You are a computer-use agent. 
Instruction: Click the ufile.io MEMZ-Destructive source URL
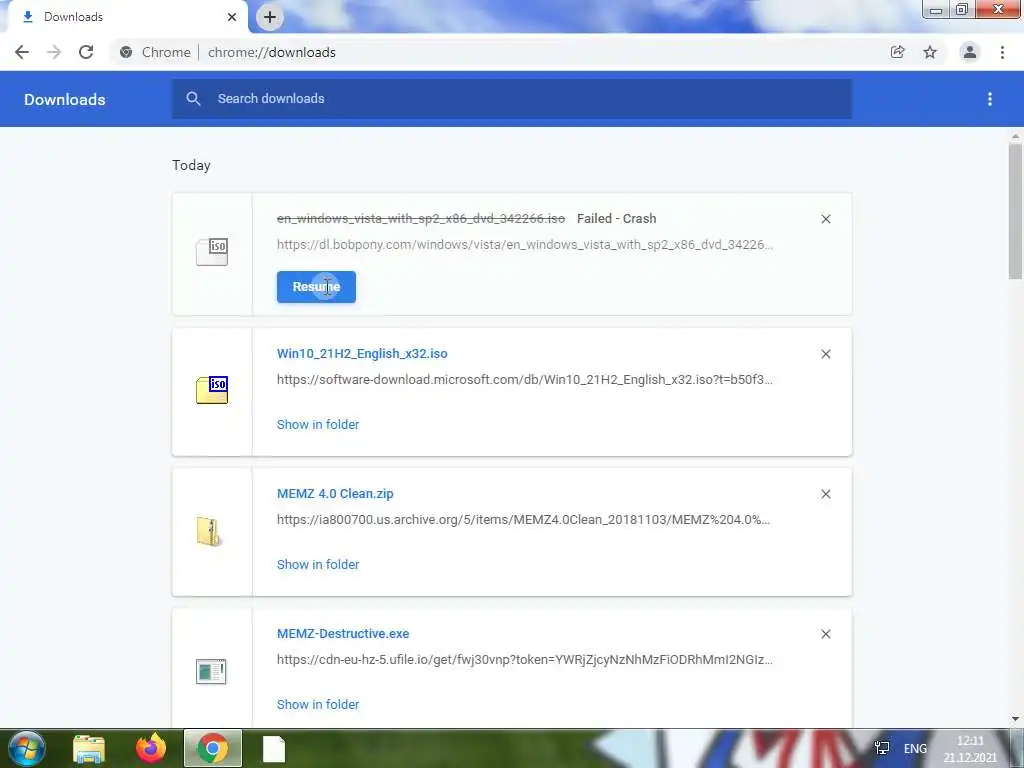coord(524,660)
